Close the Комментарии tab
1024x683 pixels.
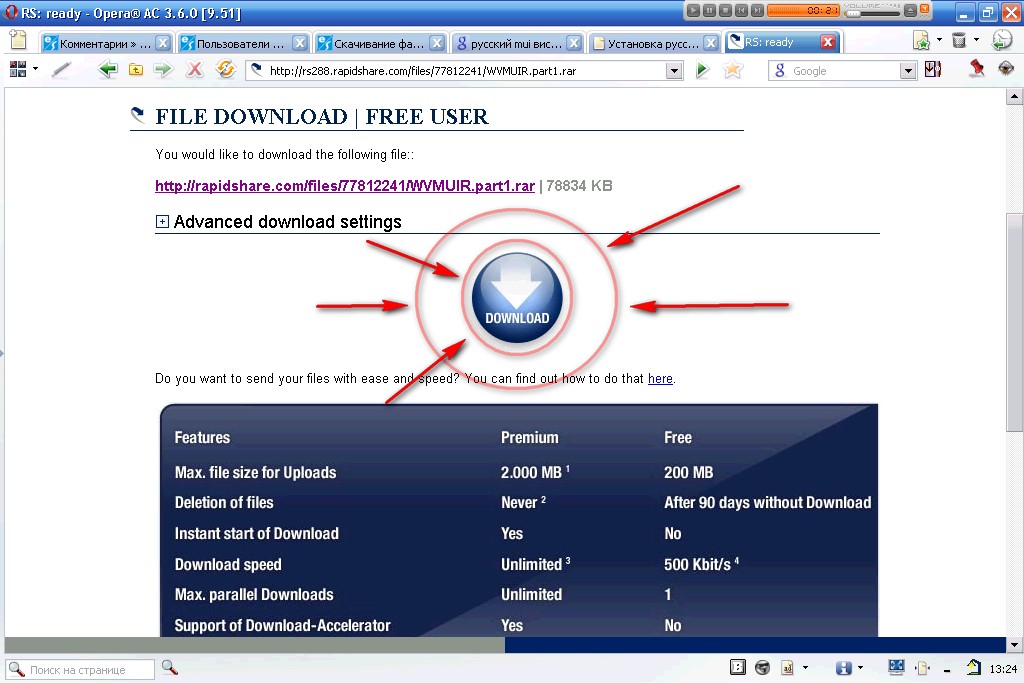coord(163,44)
